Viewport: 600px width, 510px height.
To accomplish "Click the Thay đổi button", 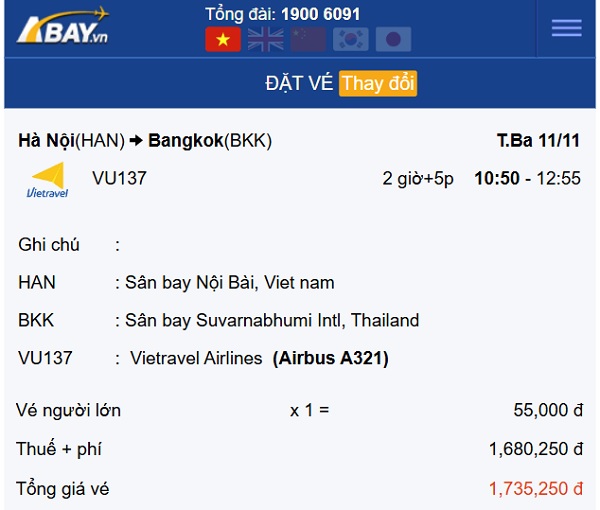I will point(378,83).
